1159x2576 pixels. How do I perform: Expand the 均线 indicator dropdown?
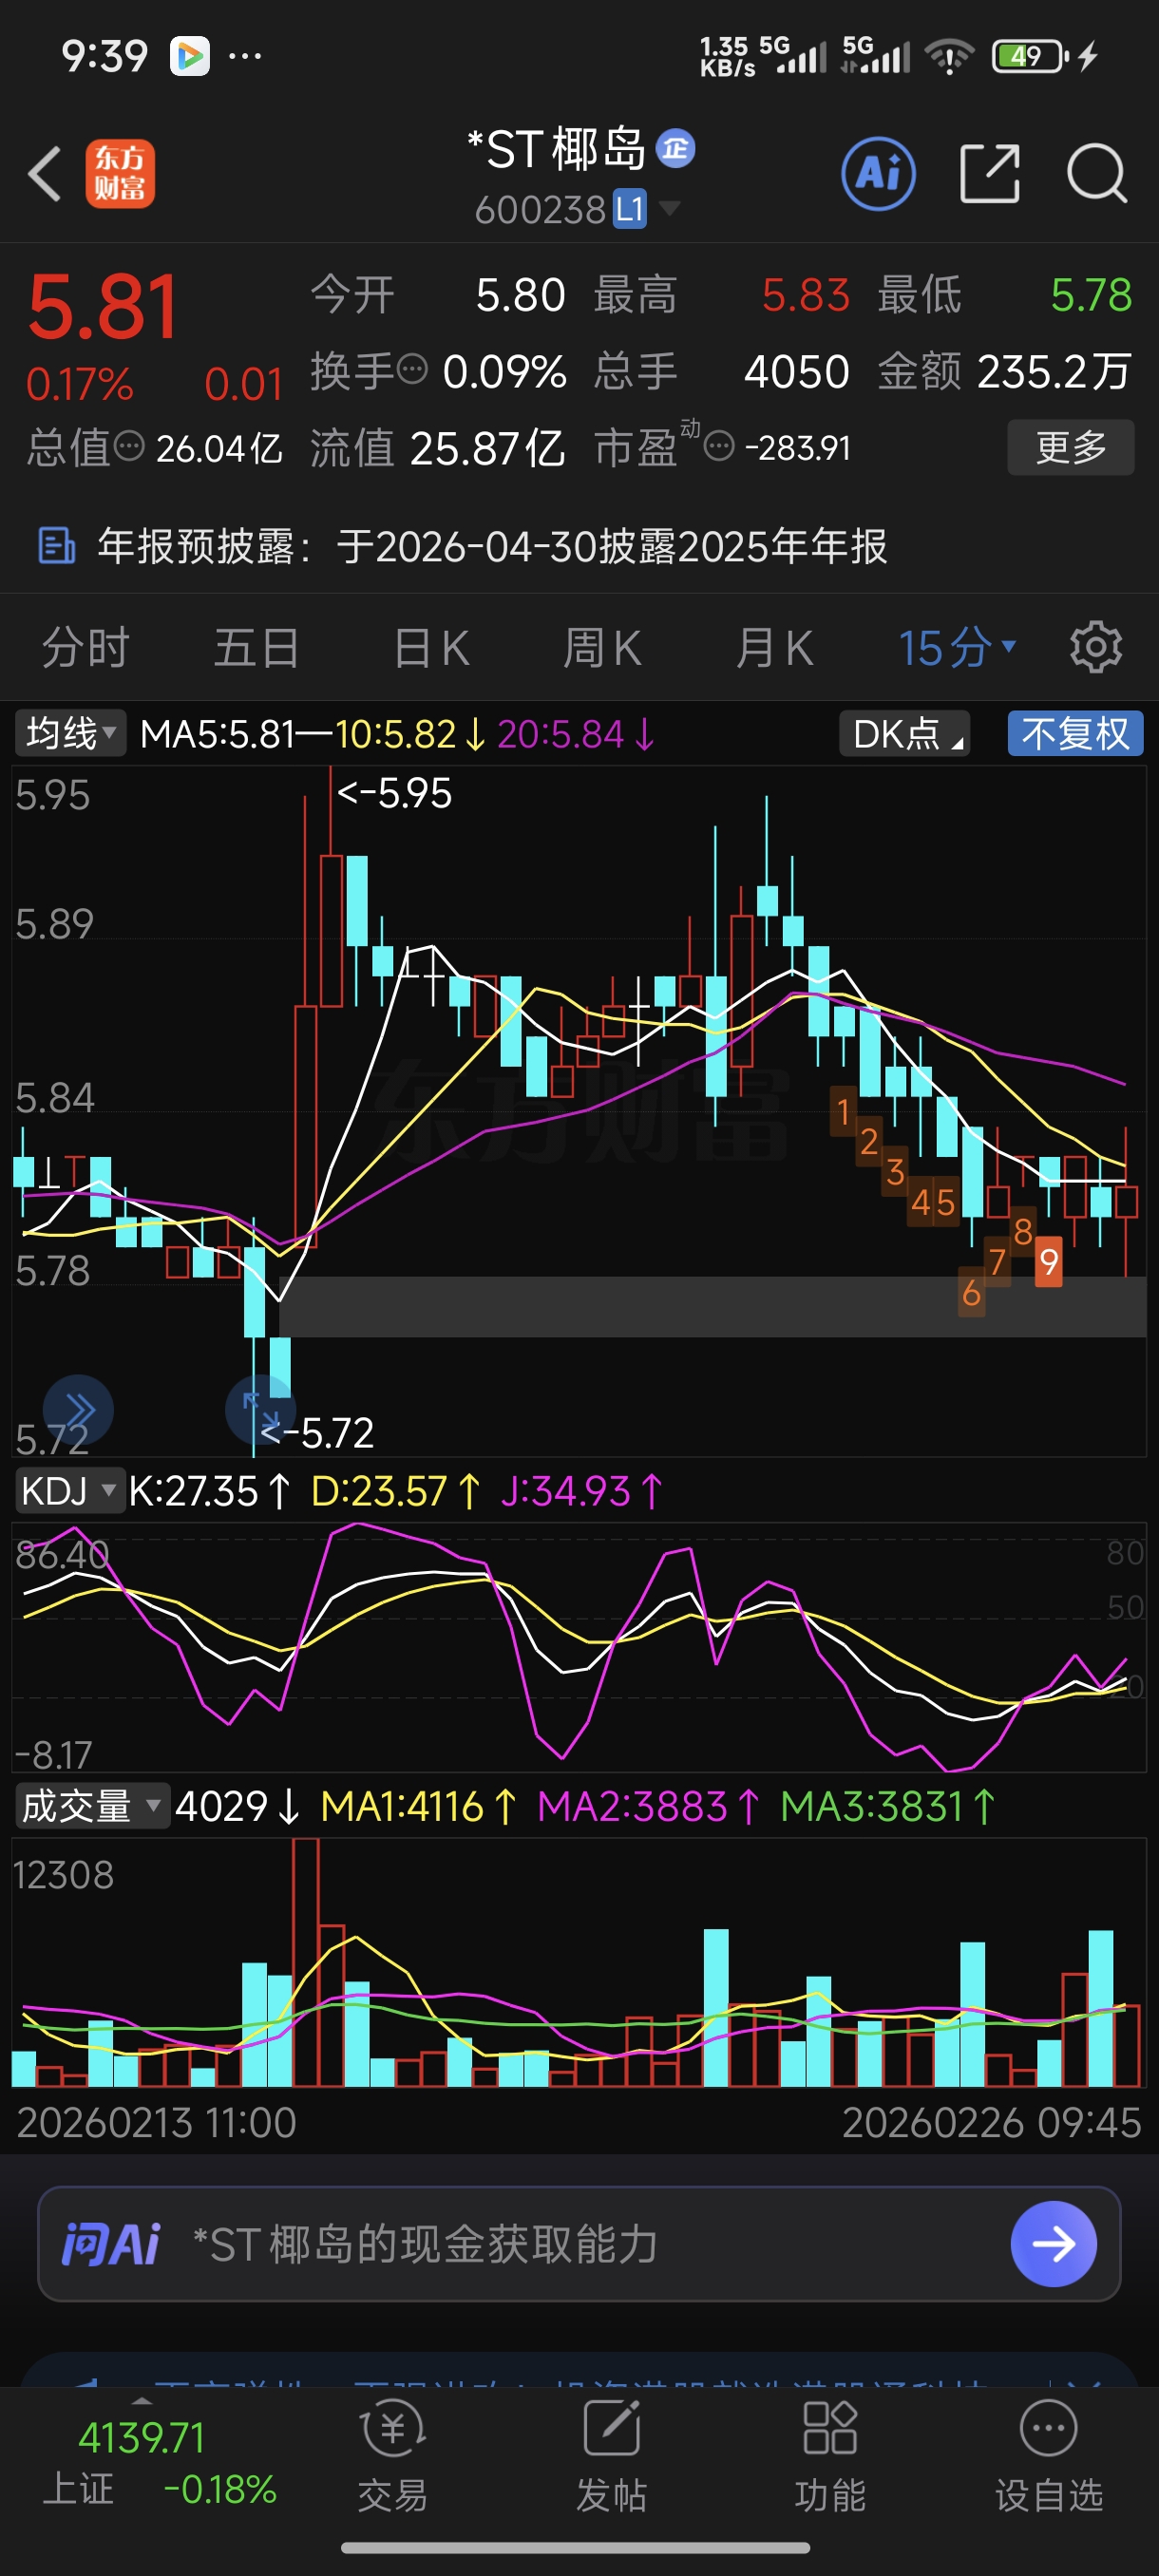click(71, 734)
